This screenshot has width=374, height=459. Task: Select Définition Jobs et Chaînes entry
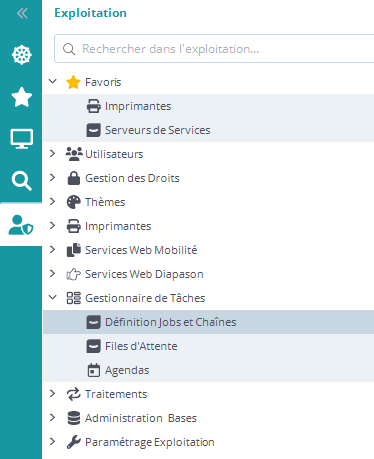pyautogui.click(x=209, y=322)
